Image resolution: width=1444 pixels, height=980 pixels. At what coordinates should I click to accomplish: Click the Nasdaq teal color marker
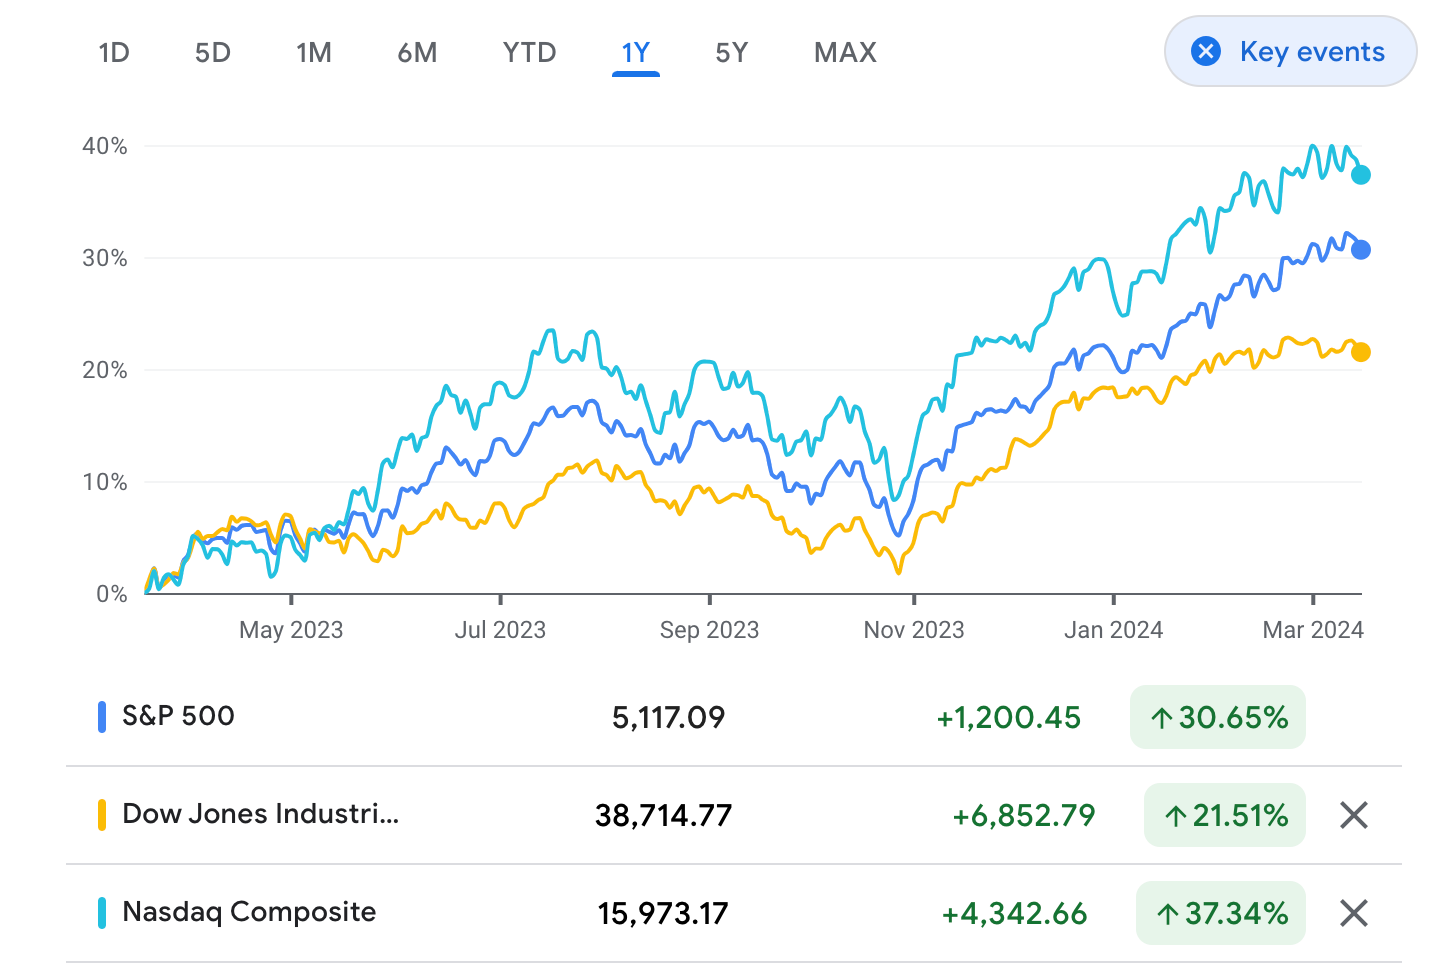click(102, 913)
